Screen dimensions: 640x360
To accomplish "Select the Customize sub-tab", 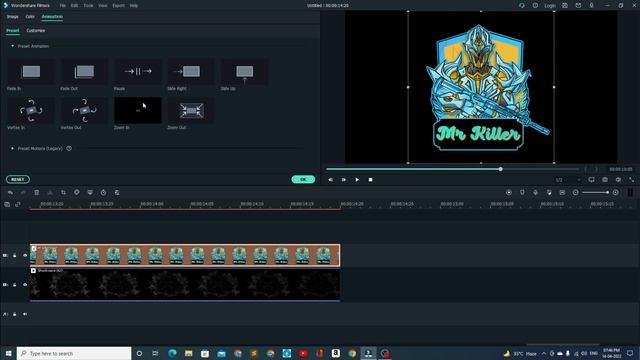I will tap(36, 31).
